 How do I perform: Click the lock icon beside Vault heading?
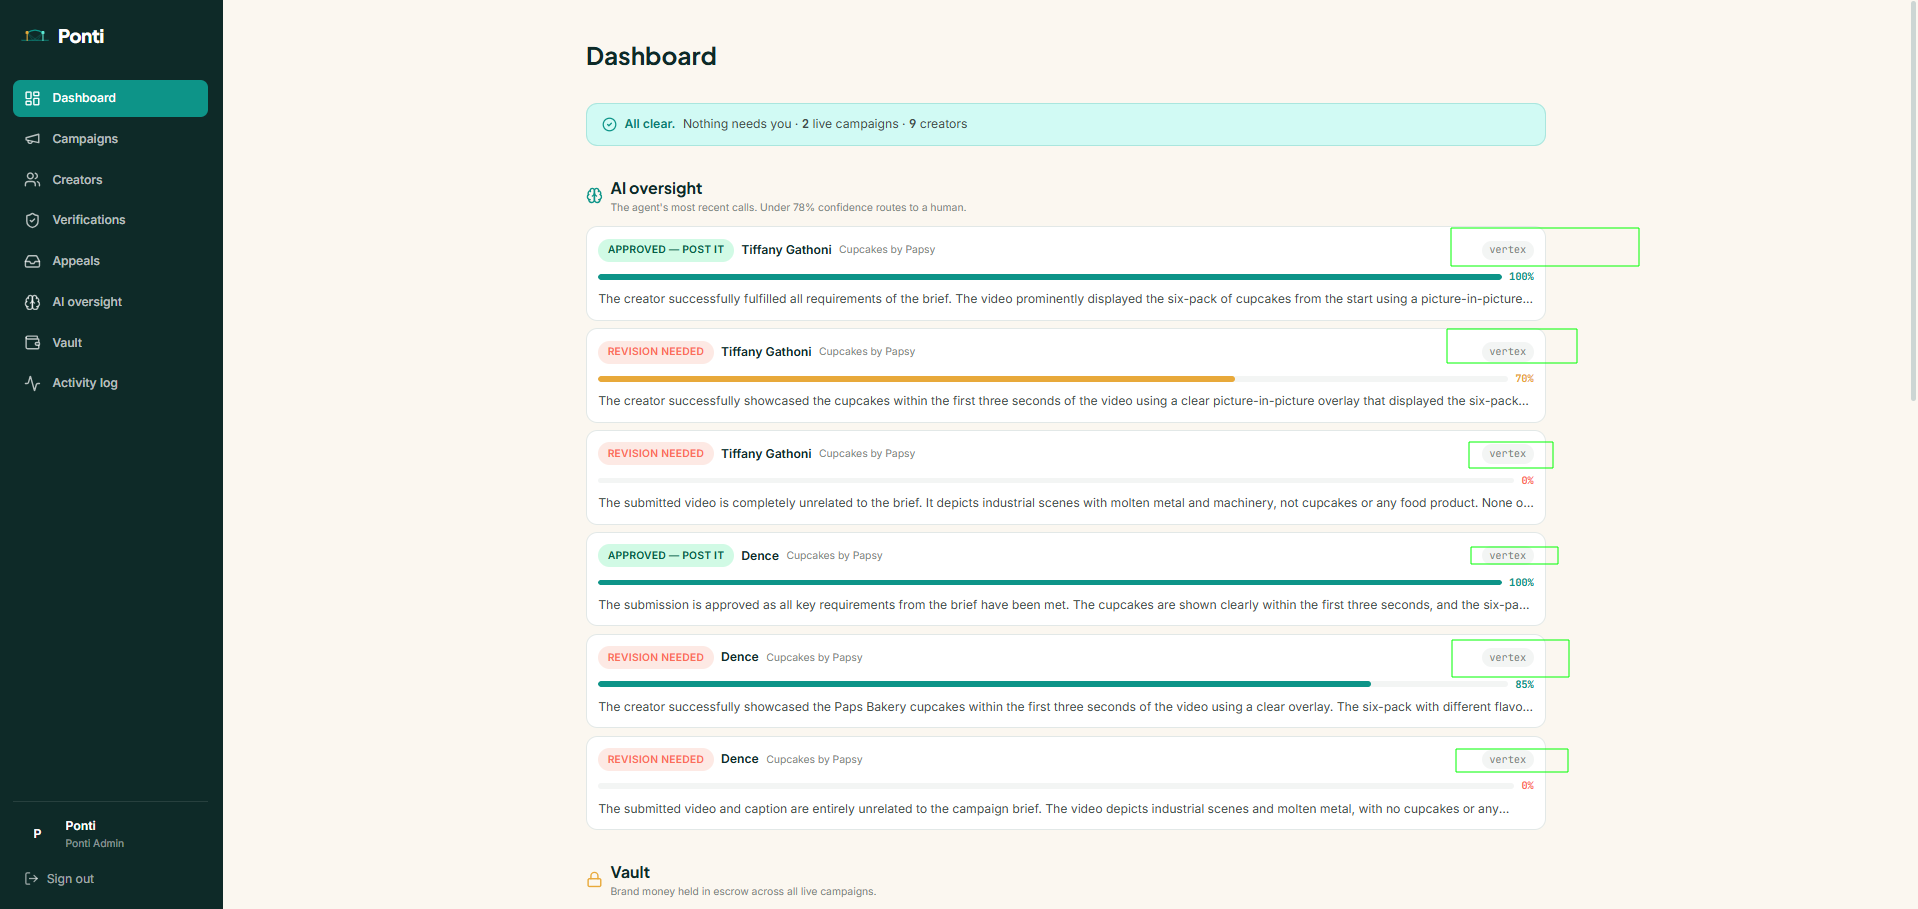594,879
